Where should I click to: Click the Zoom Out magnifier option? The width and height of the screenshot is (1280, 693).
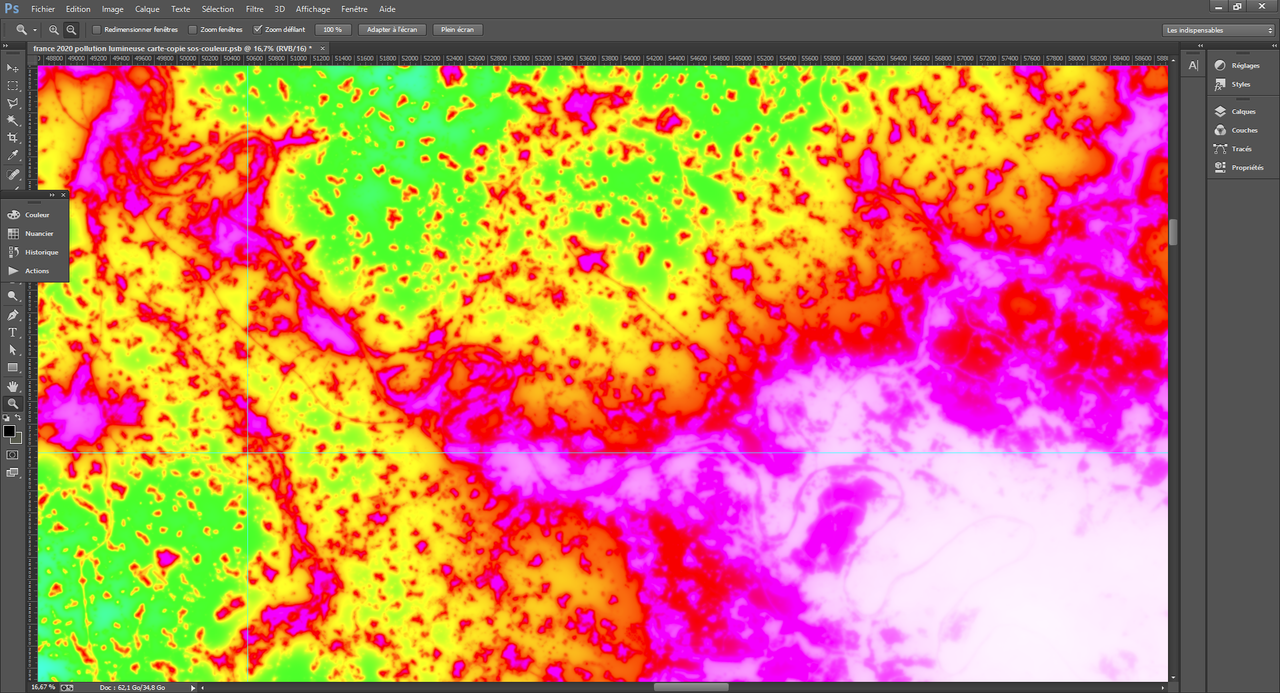(x=71, y=30)
